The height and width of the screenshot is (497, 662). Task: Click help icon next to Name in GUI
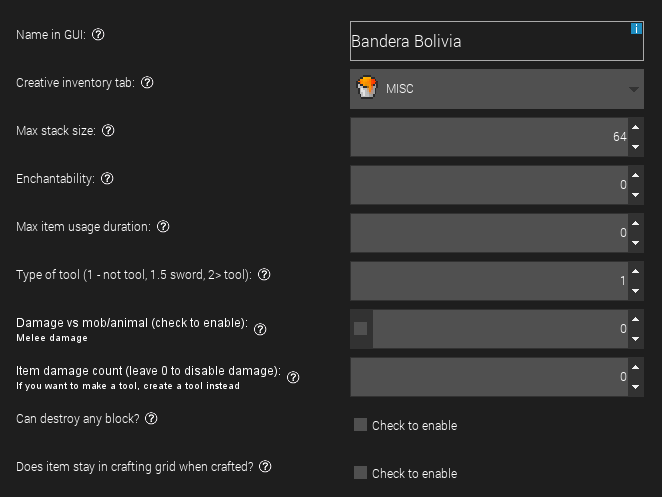tap(98, 35)
